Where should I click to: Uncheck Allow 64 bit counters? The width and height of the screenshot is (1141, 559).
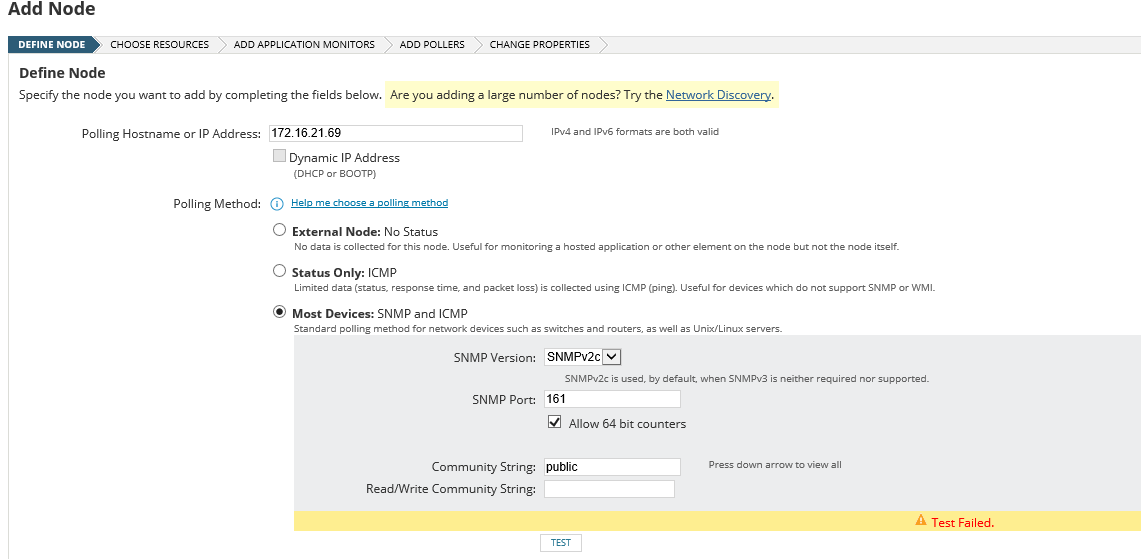pos(554,421)
